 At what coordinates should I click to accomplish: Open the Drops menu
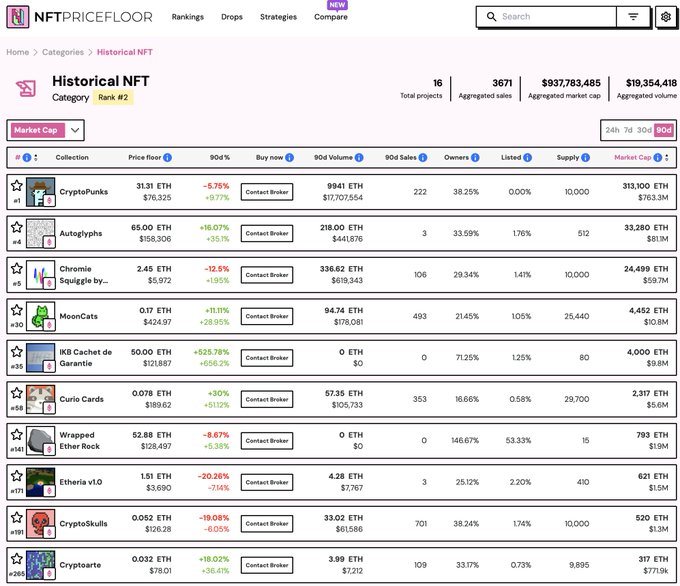tap(232, 17)
